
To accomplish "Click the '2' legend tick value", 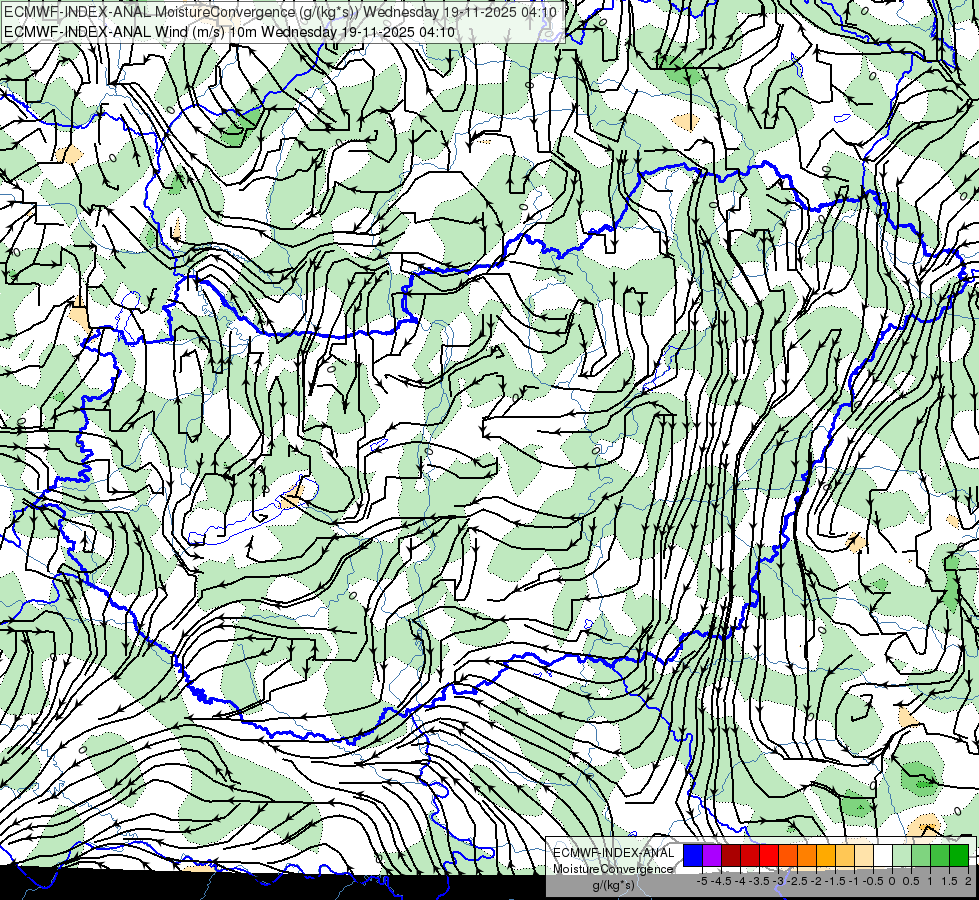I will pyautogui.click(x=967, y=881).
